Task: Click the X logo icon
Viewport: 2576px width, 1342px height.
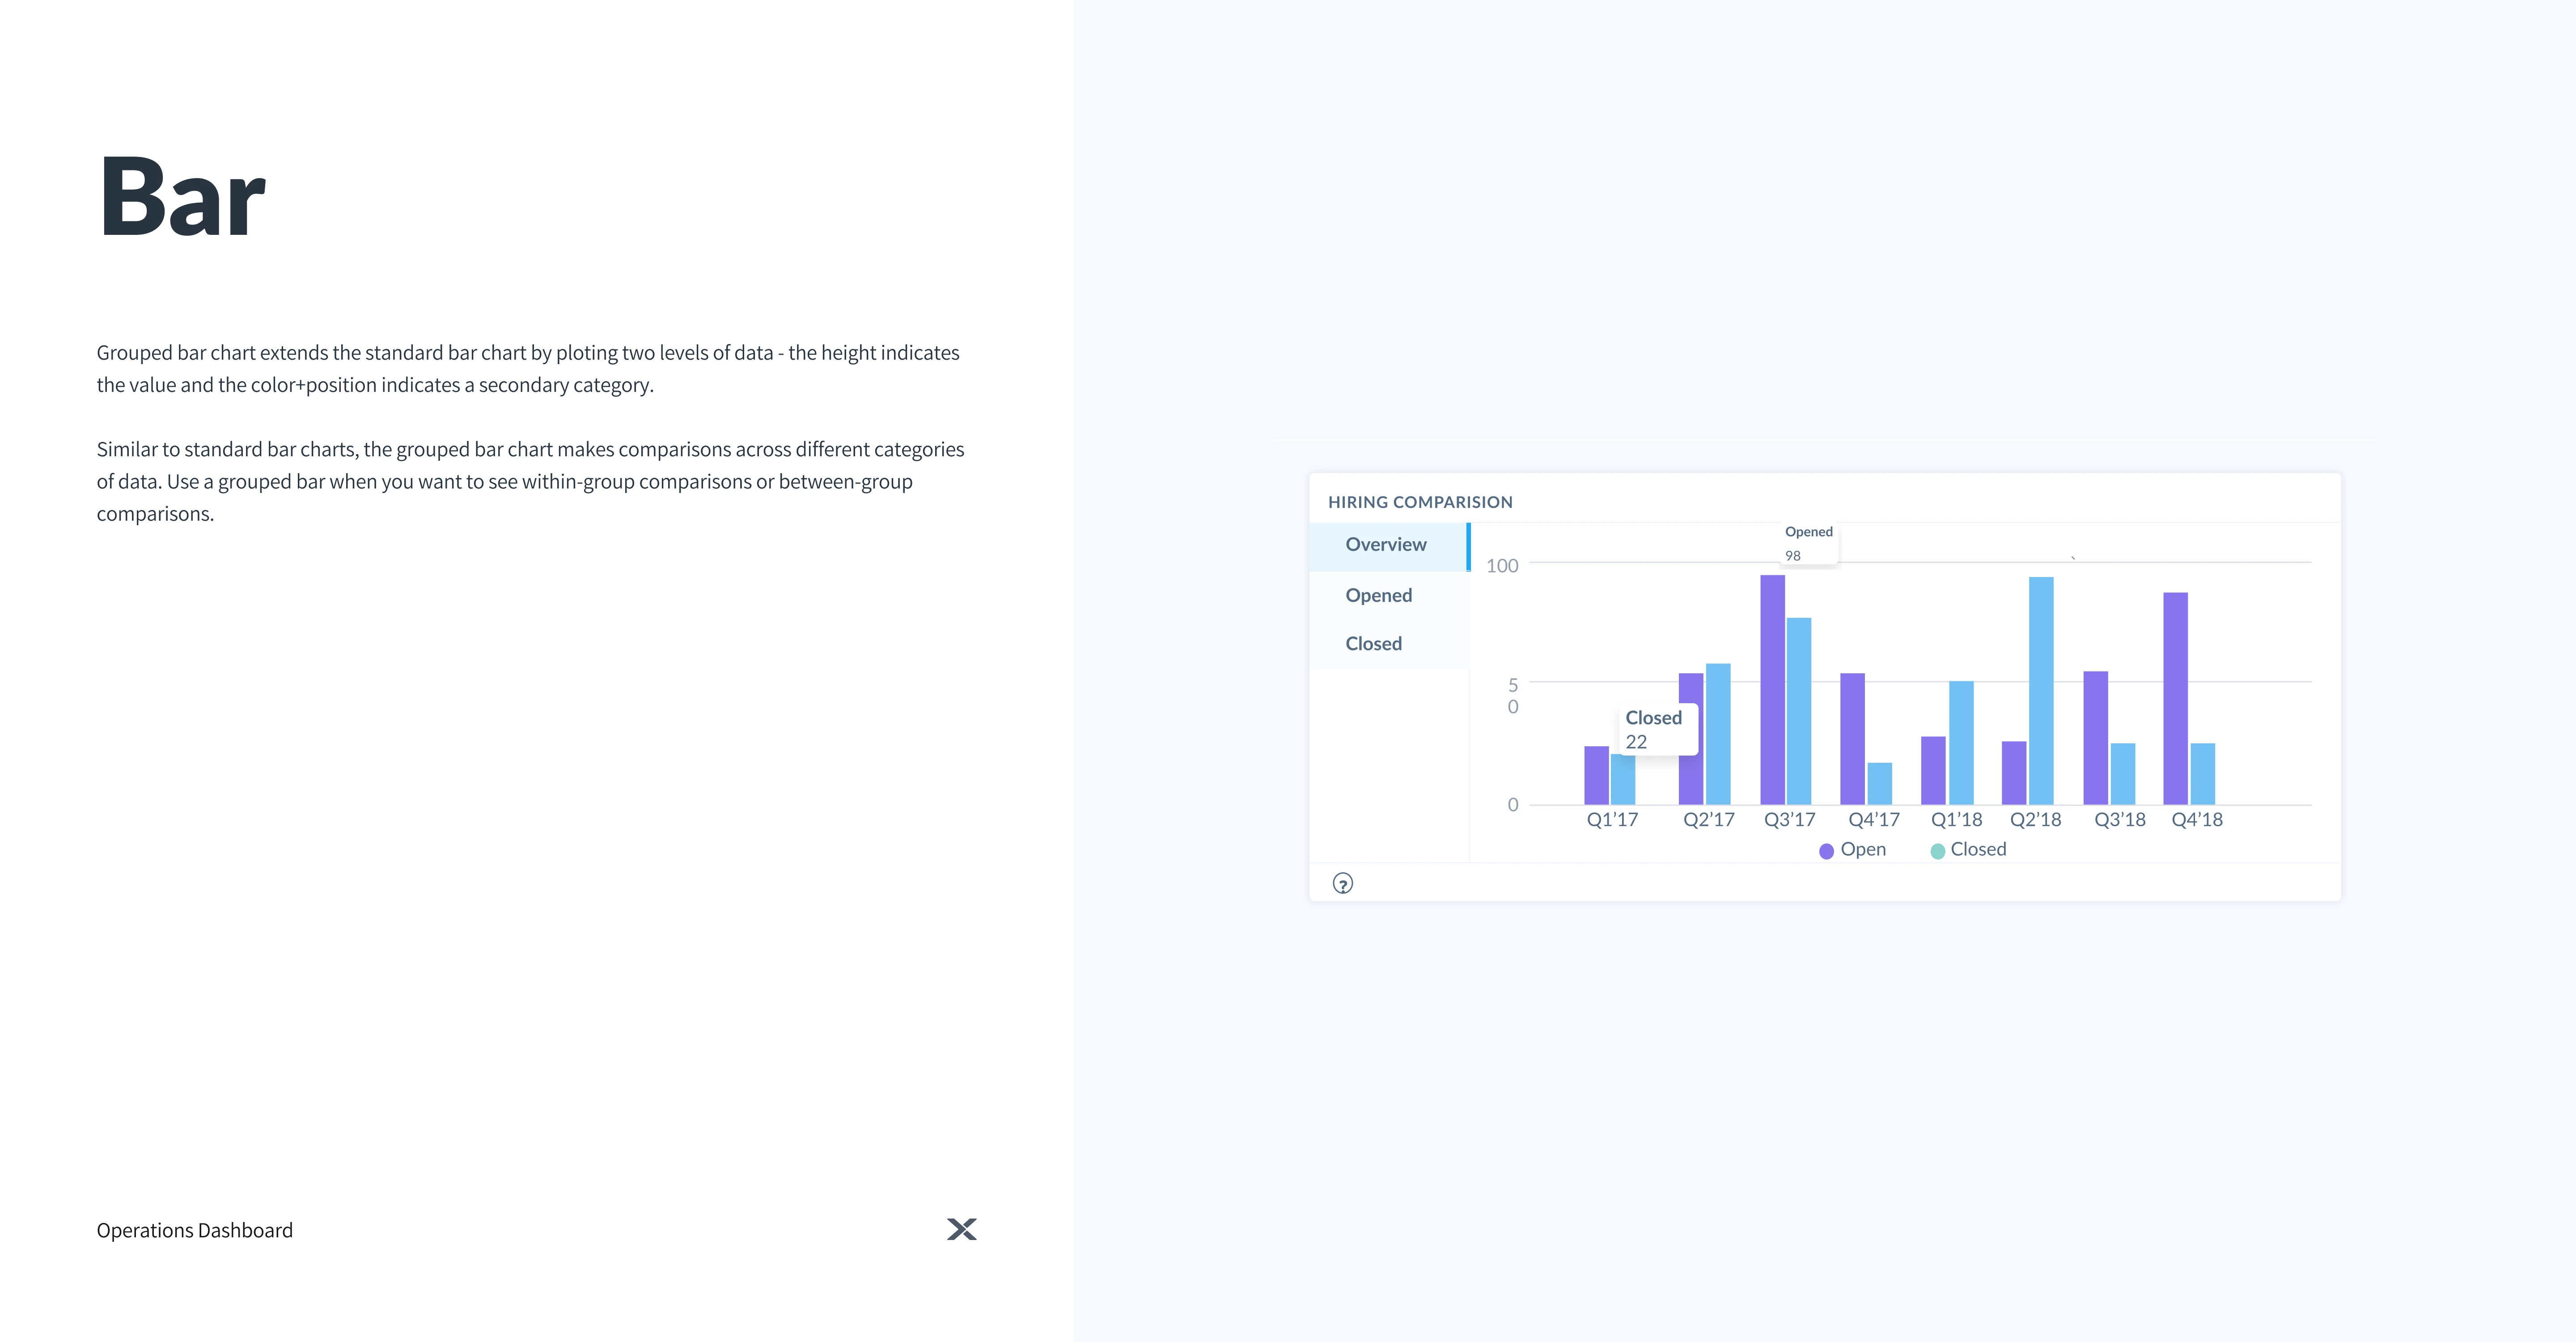Action: coord(962,1229)
